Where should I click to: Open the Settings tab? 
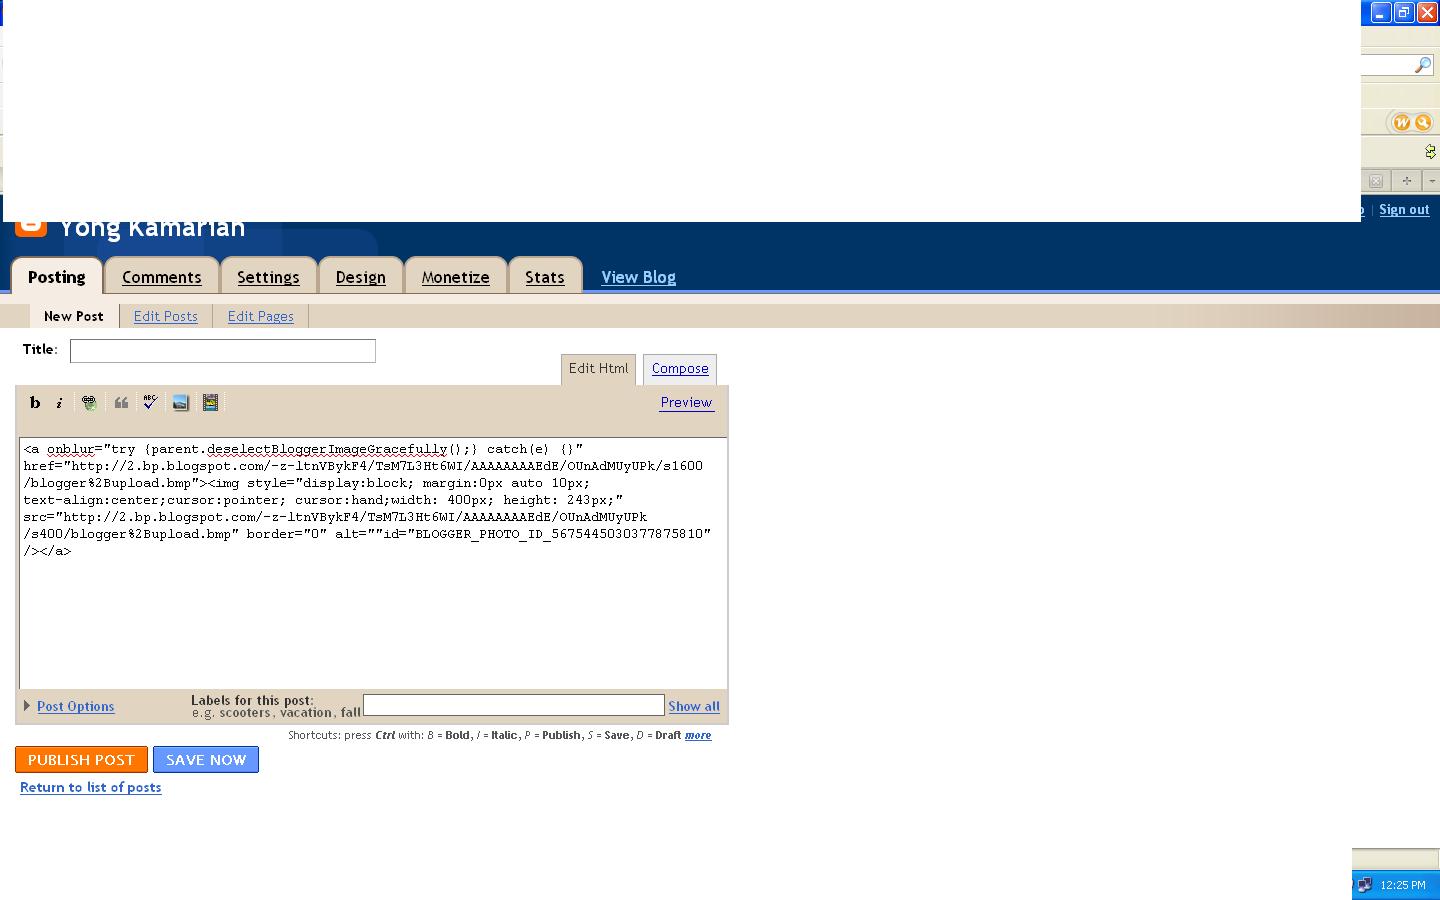point(268,277)
